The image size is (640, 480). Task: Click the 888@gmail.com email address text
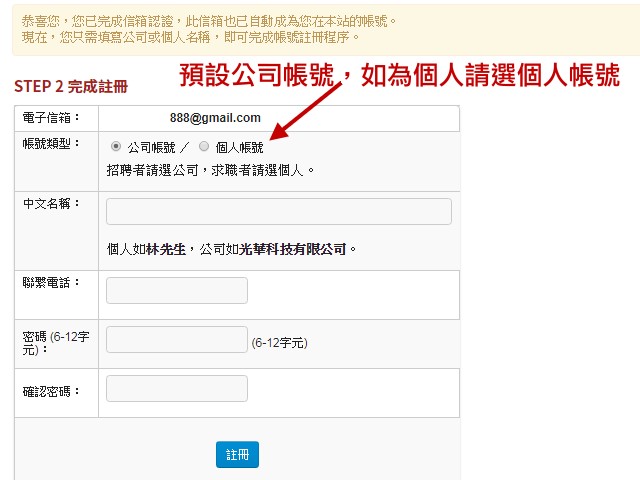(215, 118)
